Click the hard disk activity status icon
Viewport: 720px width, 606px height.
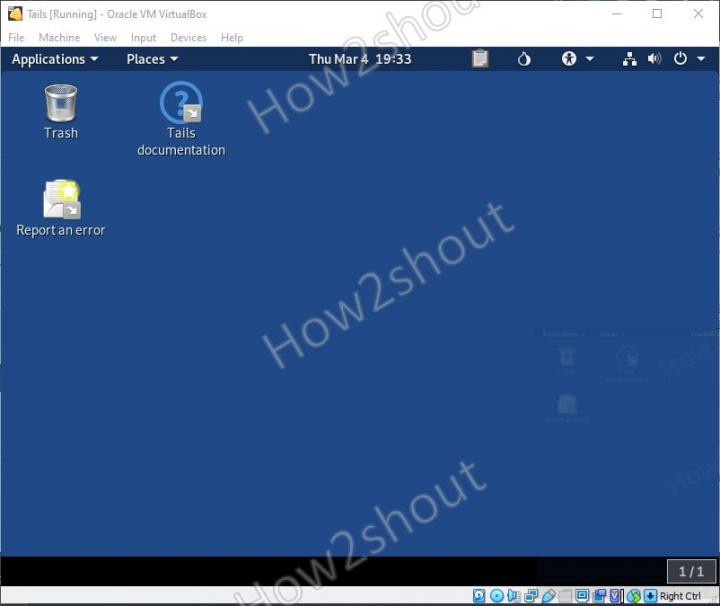[x=479, y=596]
